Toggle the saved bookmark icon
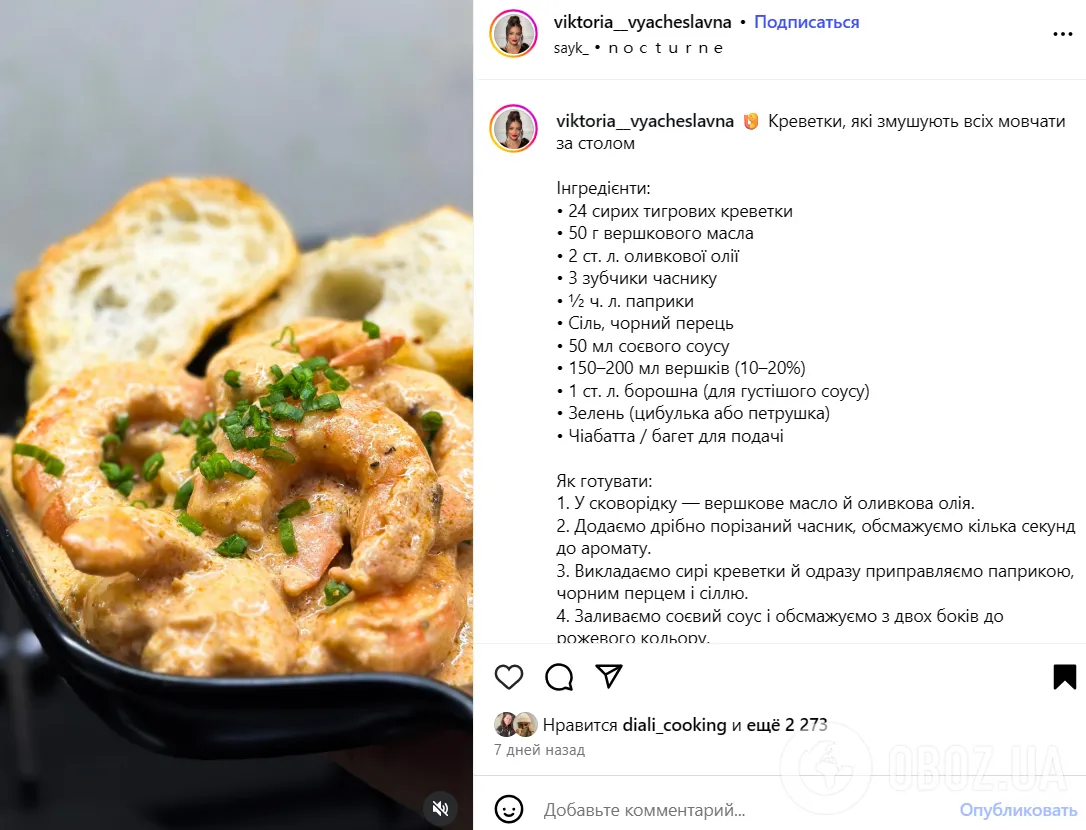1086x830 pixels. 1065,677
